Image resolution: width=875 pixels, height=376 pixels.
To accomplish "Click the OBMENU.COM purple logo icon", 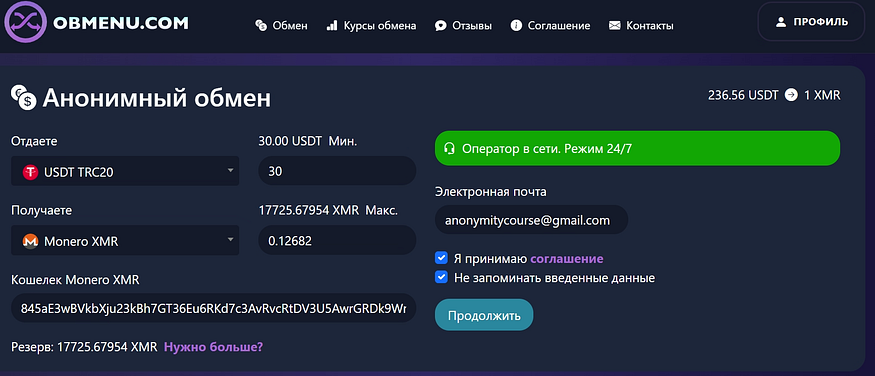I will tap(26, 23).
